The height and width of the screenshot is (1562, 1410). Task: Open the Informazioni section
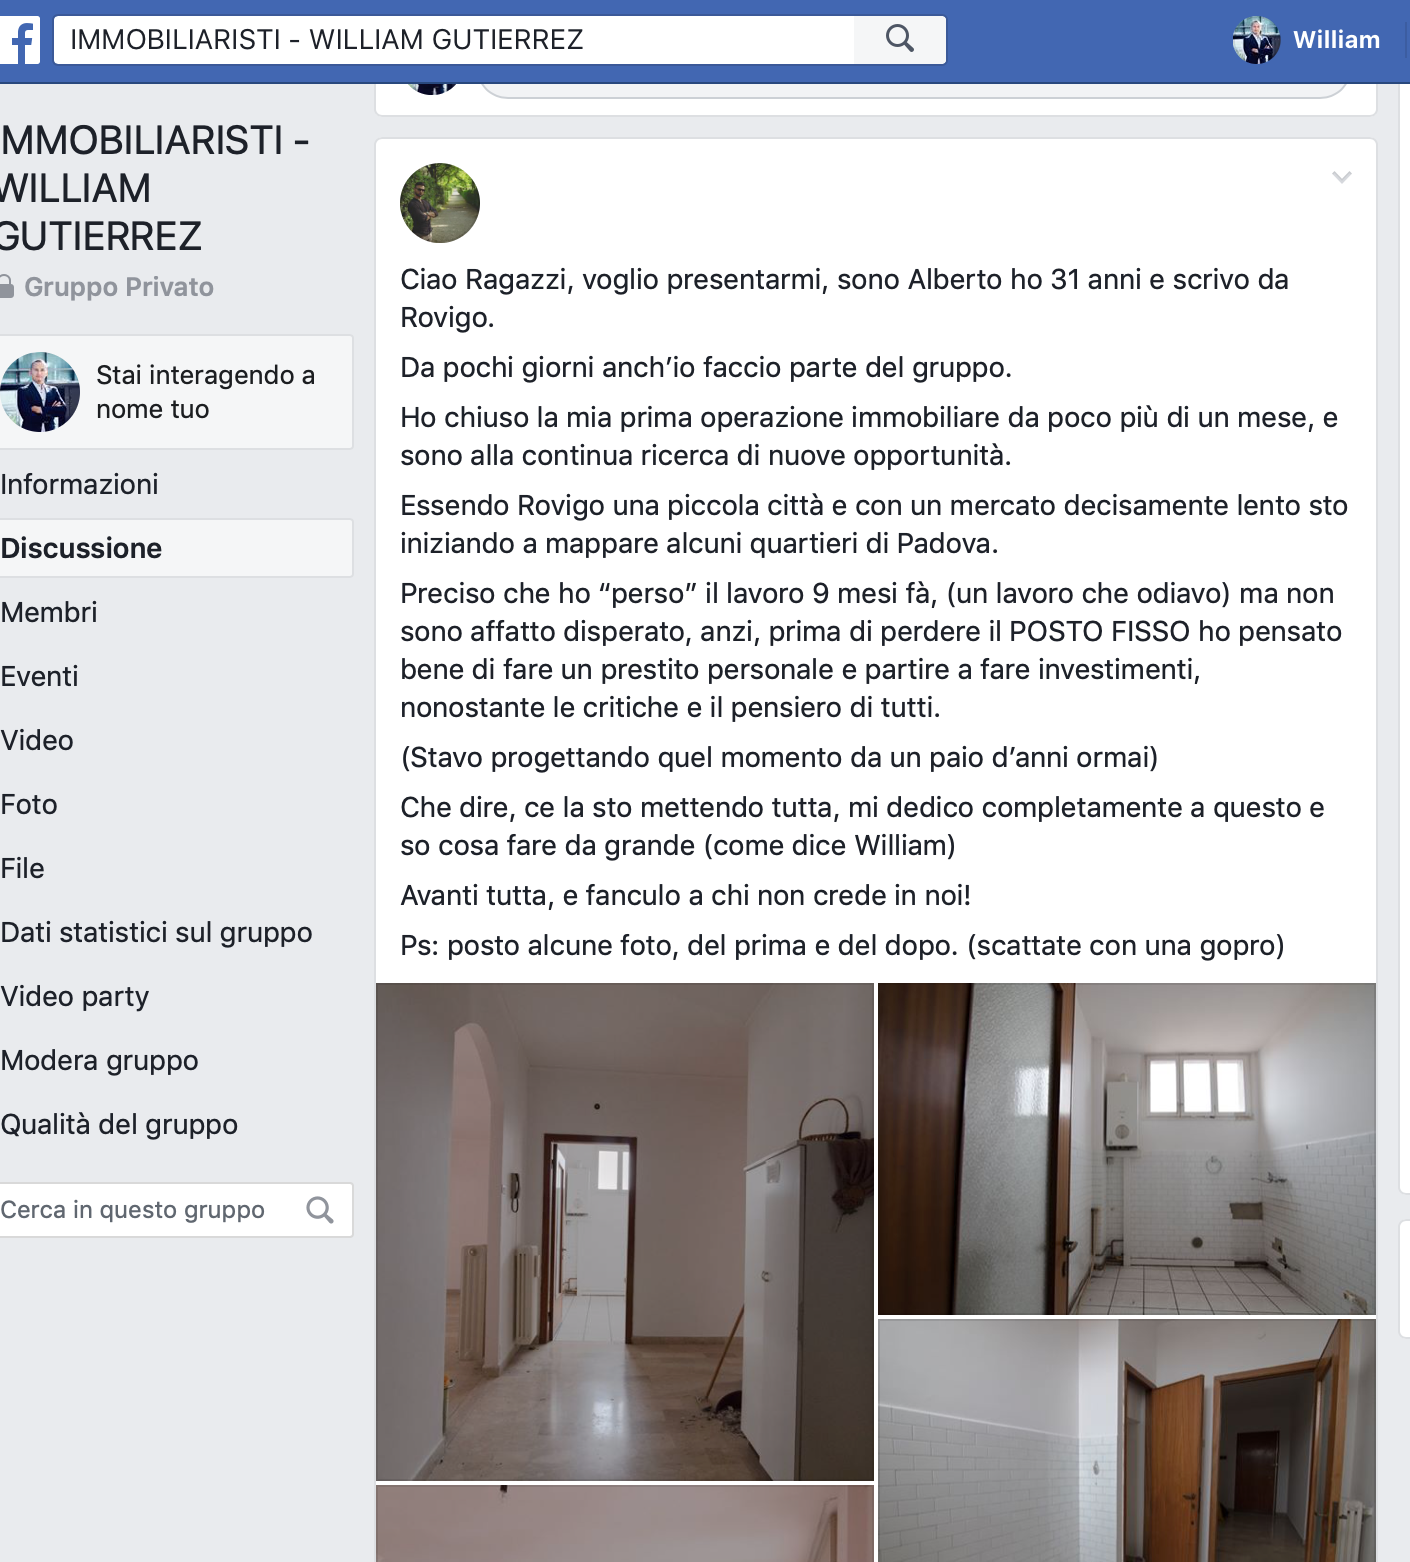[80, 484]
